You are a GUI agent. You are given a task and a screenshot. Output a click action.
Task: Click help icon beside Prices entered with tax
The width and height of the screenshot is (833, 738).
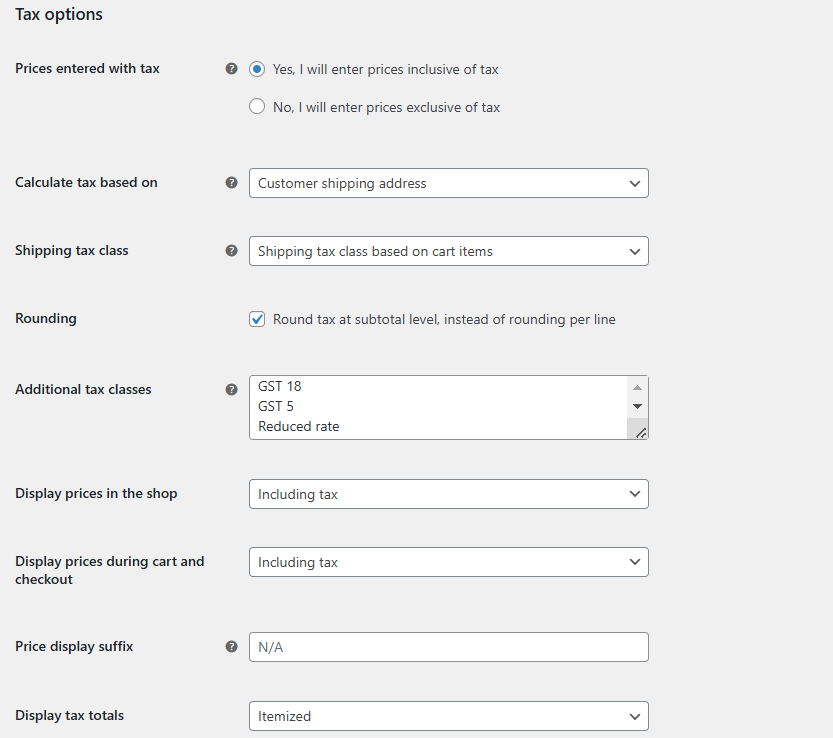[231, 69]
